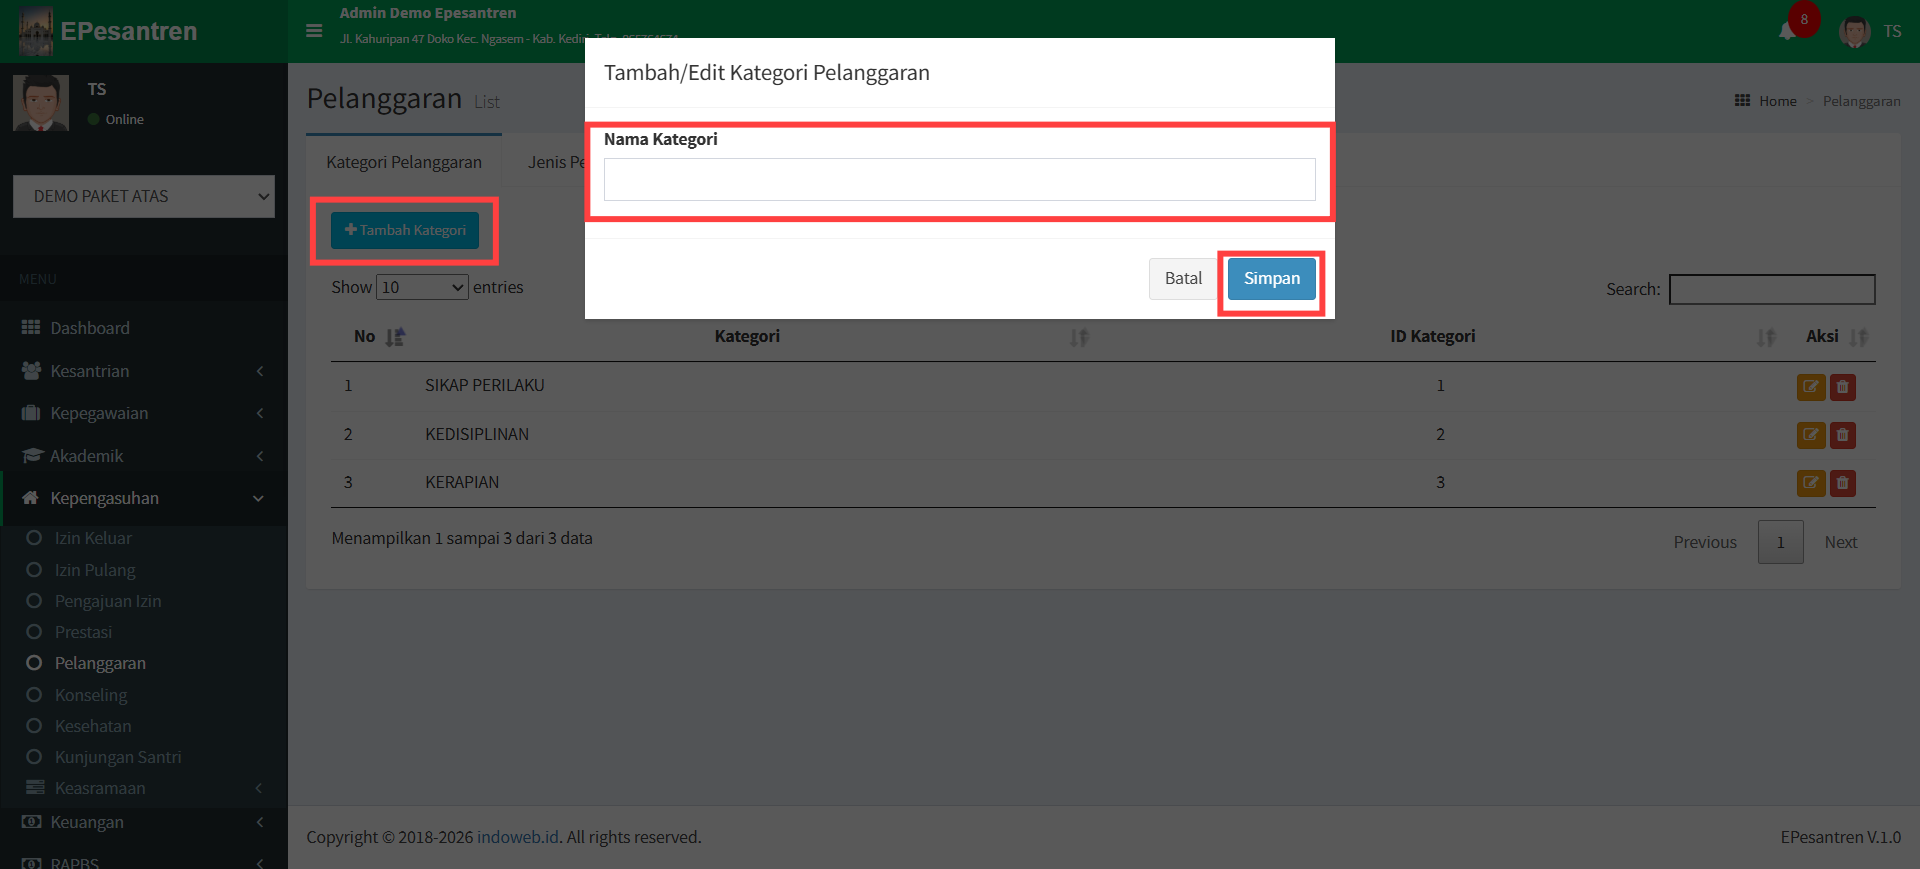
Task: Click the delete icon for KERAPIAN row
Action: pos(1842,483)
